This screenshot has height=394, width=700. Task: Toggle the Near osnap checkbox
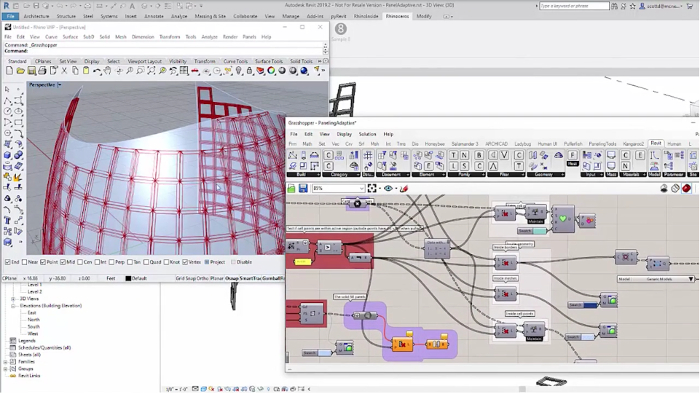25,262
